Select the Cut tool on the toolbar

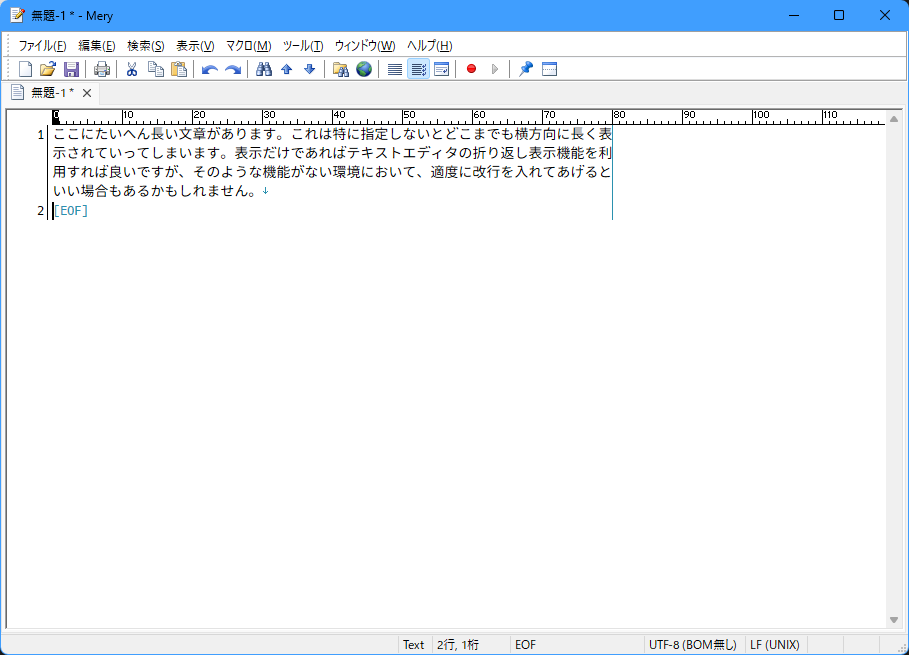[131, 69]
